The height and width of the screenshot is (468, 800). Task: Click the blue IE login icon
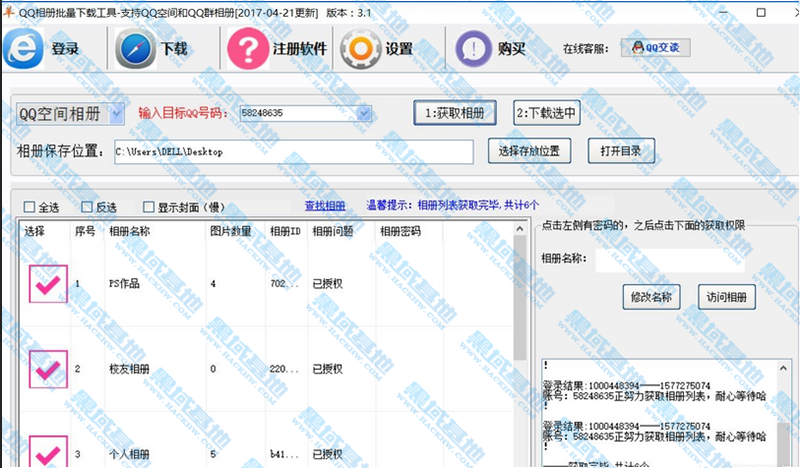23,48
